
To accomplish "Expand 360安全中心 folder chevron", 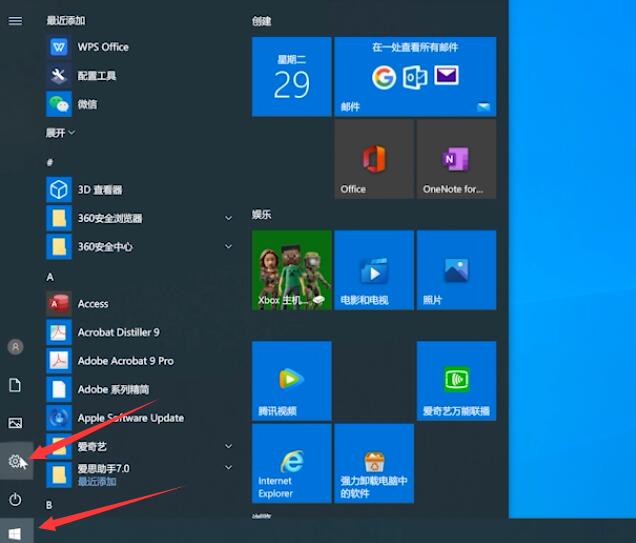I will click(x=229, y=246).
